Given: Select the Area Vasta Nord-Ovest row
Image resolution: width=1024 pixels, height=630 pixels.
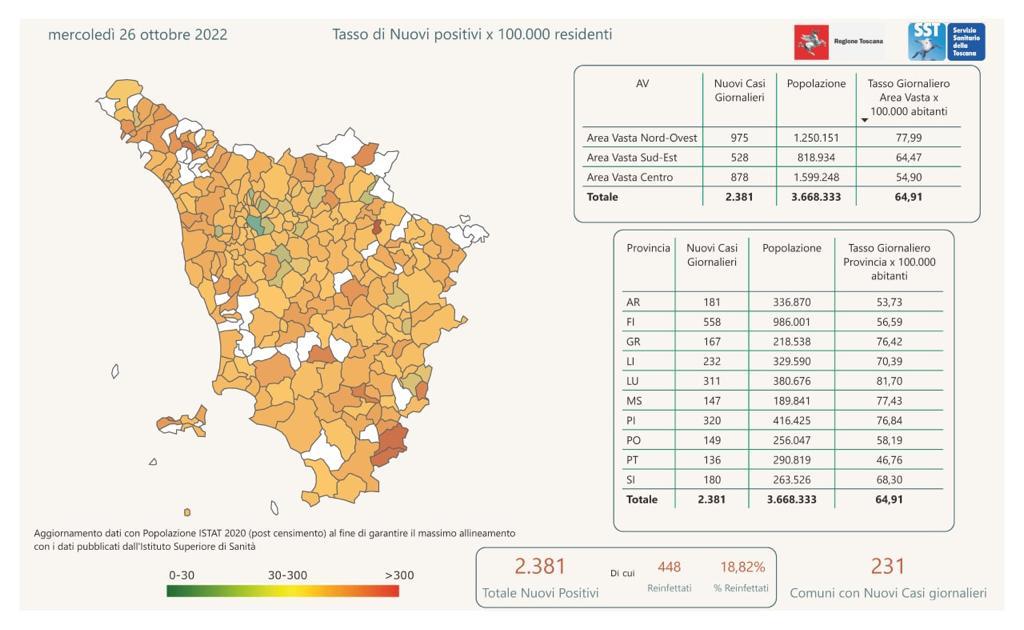Looking at the screenshot, I should click(x=771, y=138).
